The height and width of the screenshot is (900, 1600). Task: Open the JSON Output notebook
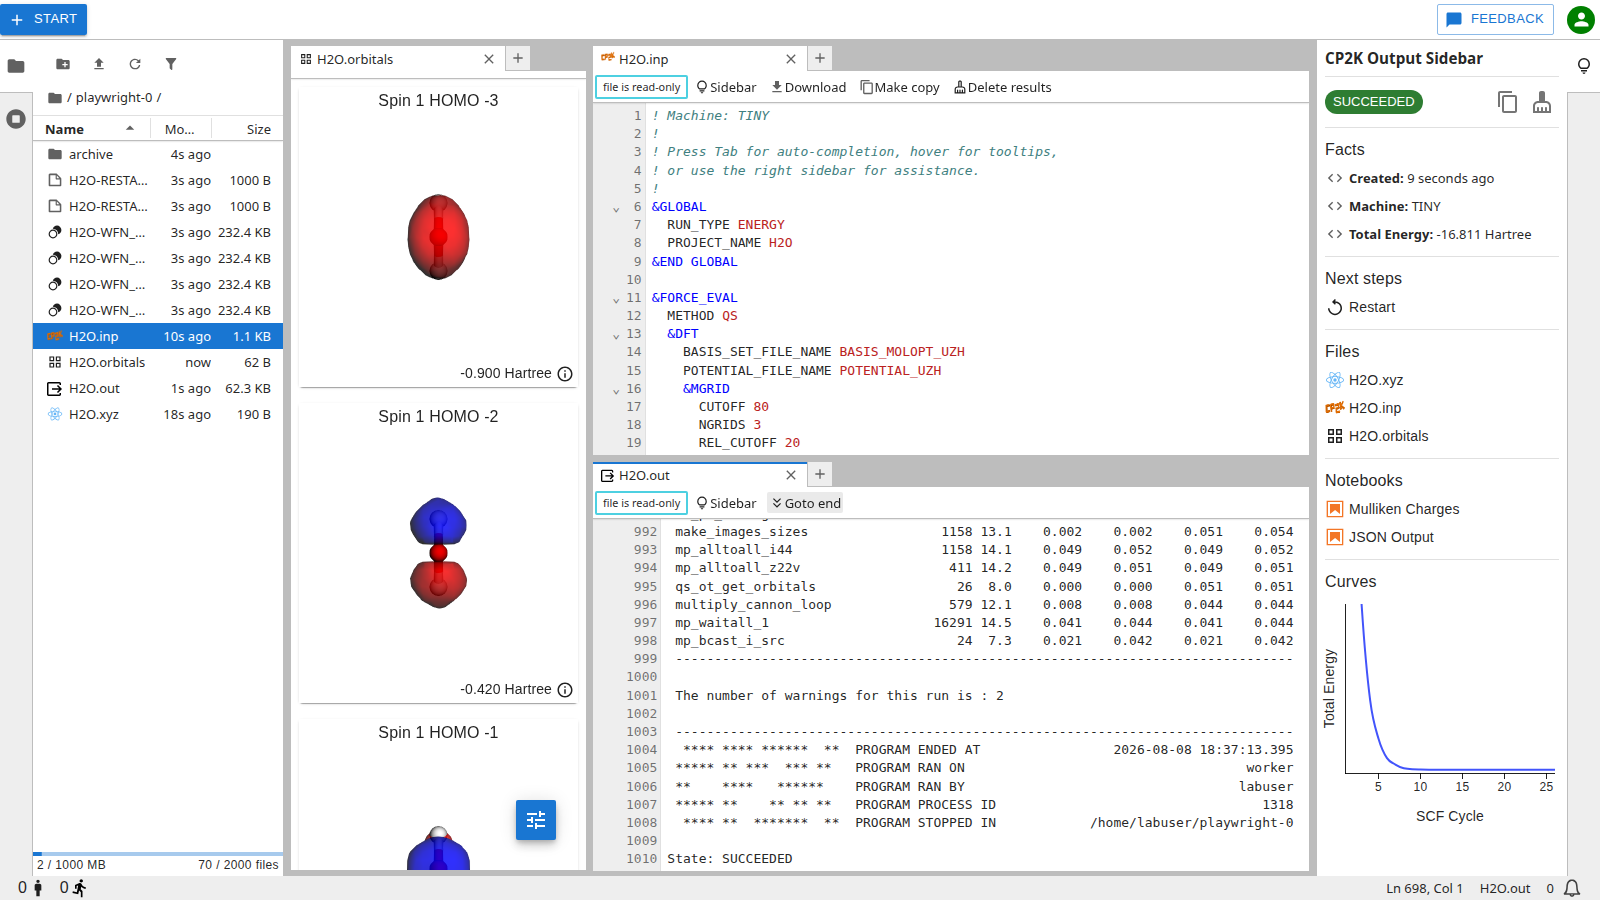click(1380, 537)
